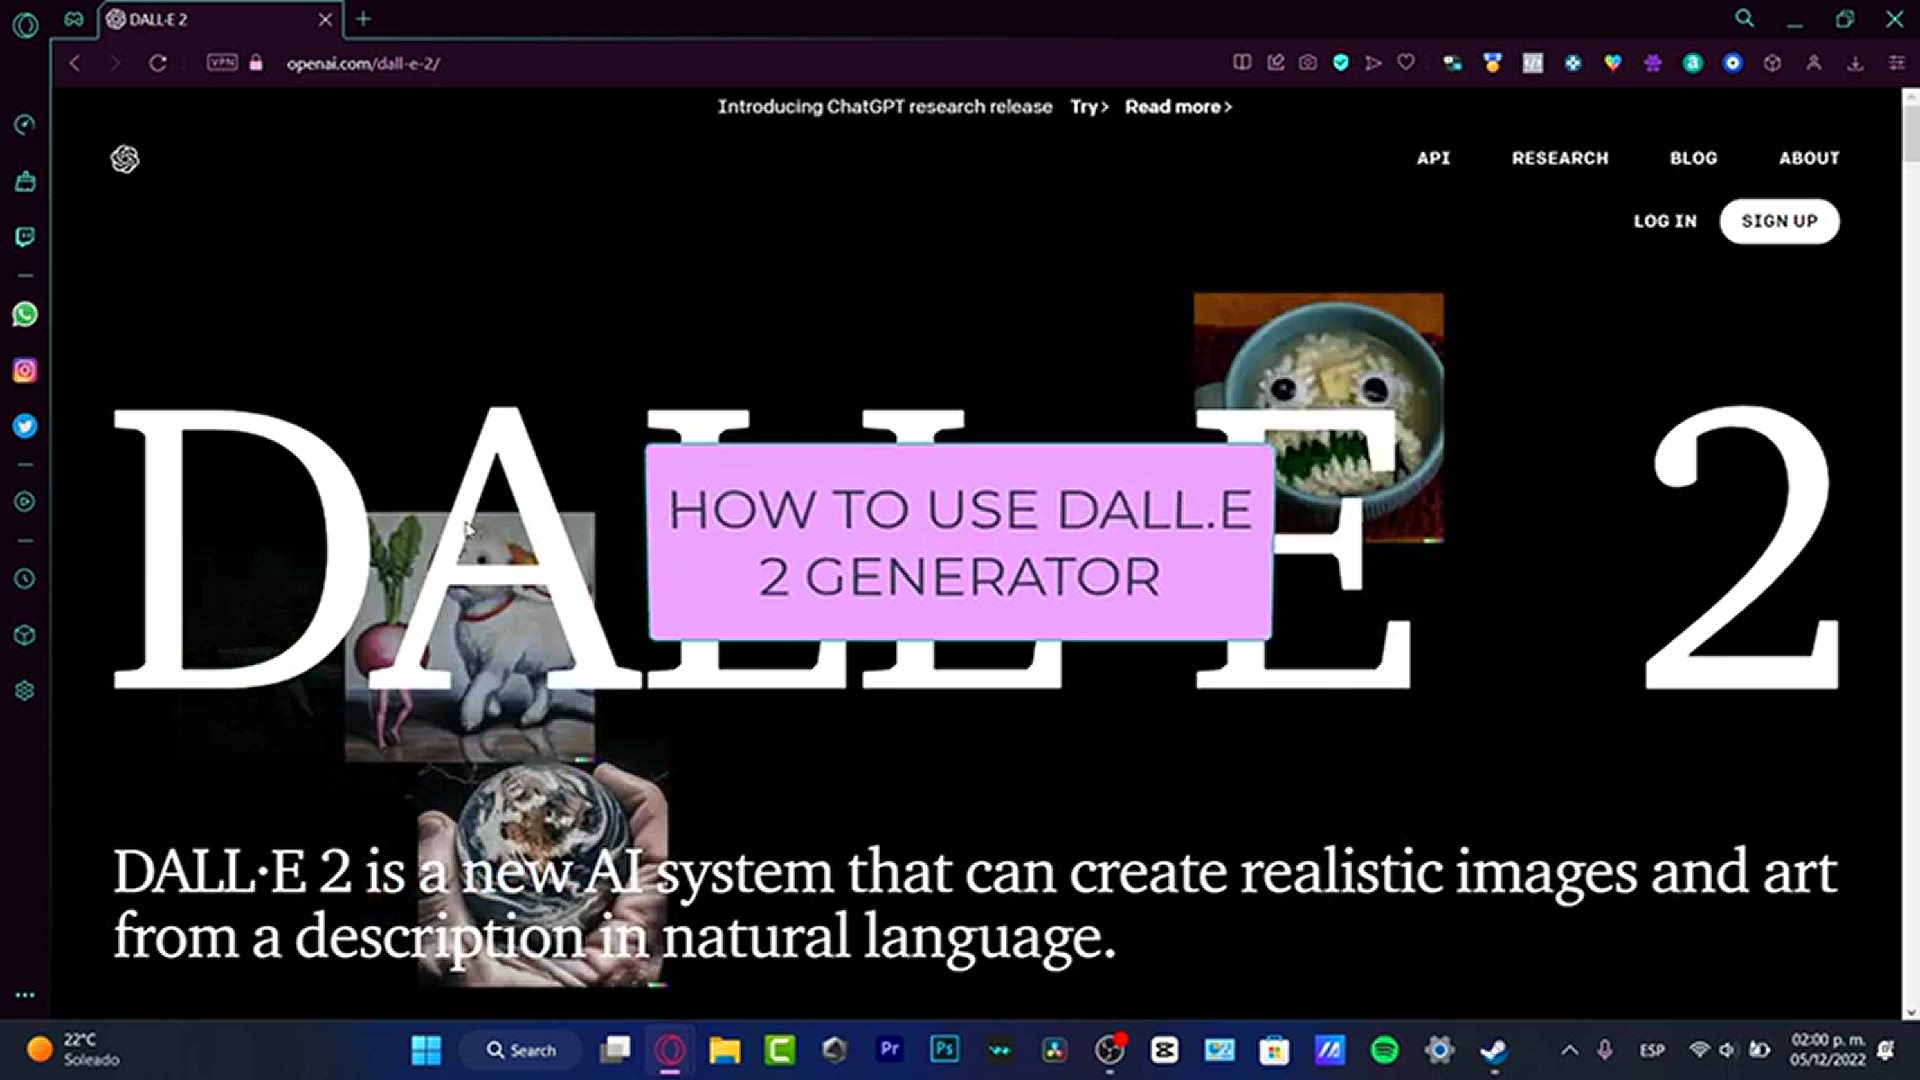
Task: Open the GX Corner gamepad icon
Action: click(74, 19)
